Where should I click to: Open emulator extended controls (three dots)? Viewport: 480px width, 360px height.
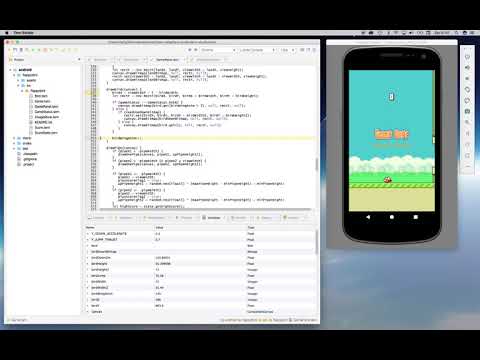coord(467,166)
